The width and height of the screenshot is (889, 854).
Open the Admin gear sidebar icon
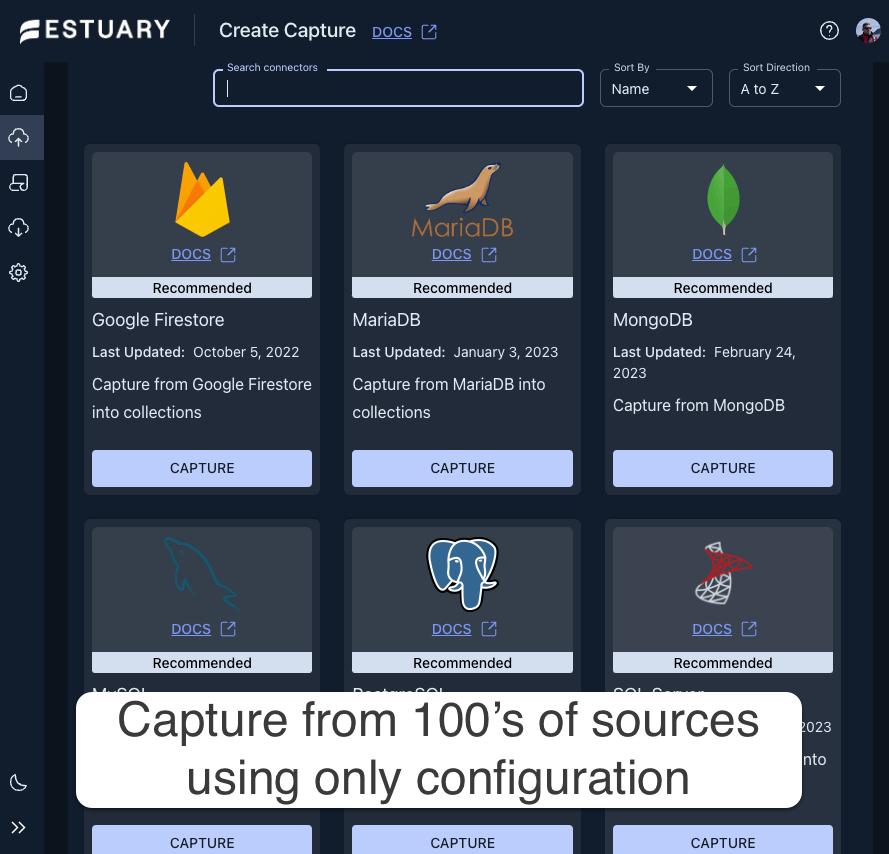coord(19,272)
